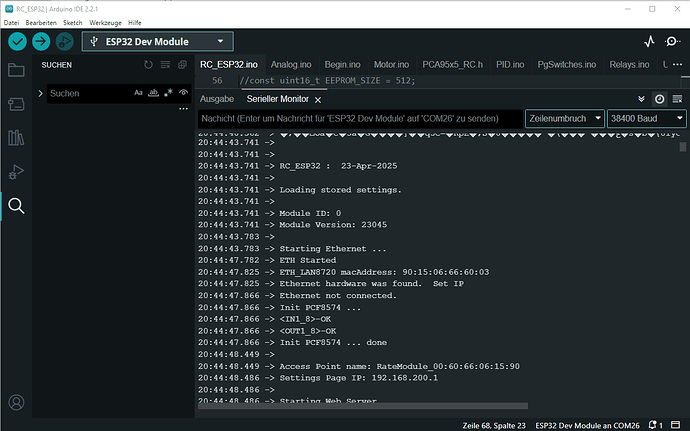Refresh search results in the SUCHEN panel
690x431 pixels.
coord(148,65)
